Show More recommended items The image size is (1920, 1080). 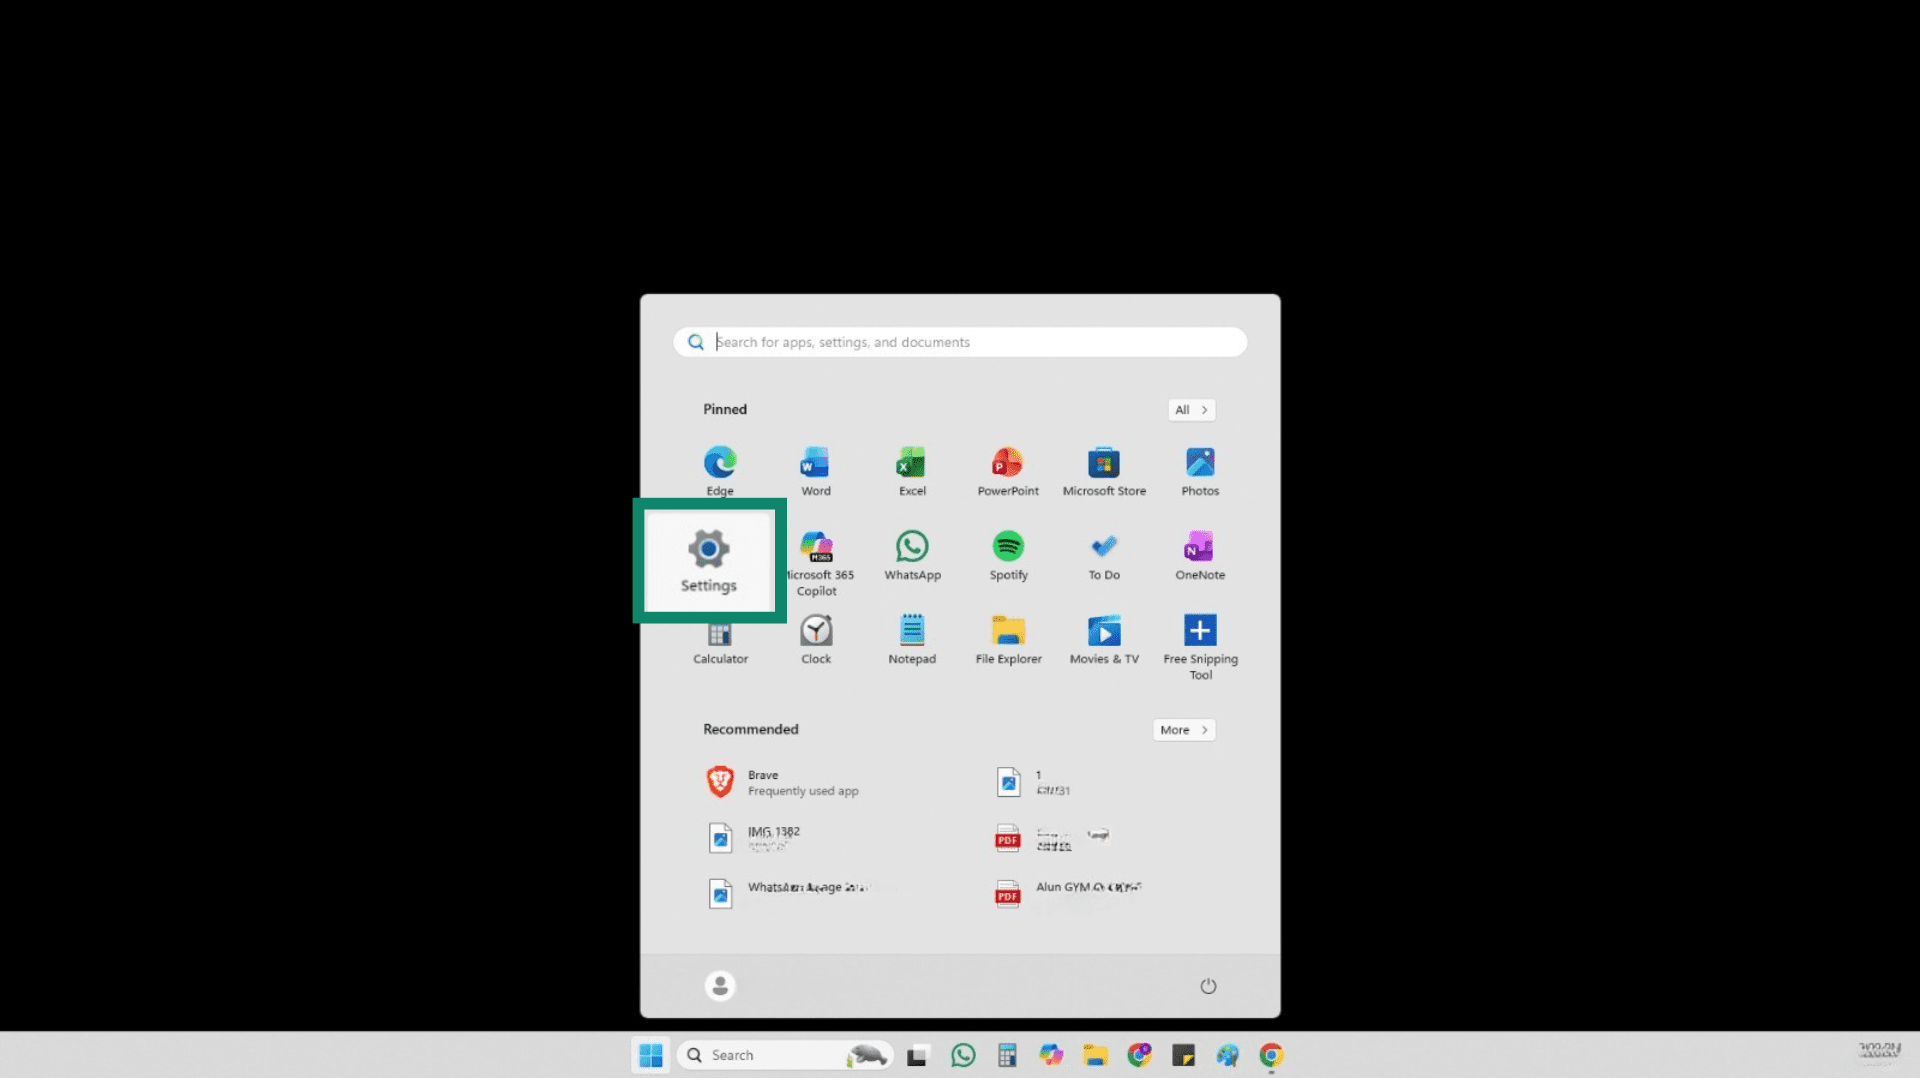(x=1182, y=729)
